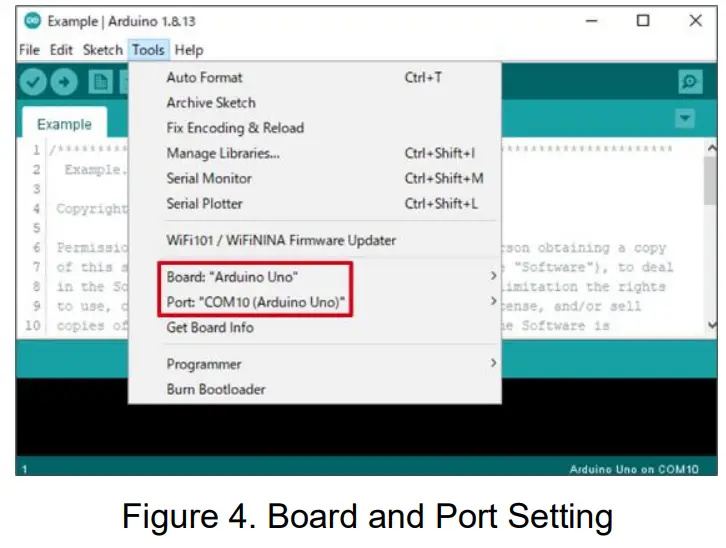This screenshot has width=726, height=548.
Task: Select Board: "Arduino Uno" entry
Action: [x=315, y=277]
